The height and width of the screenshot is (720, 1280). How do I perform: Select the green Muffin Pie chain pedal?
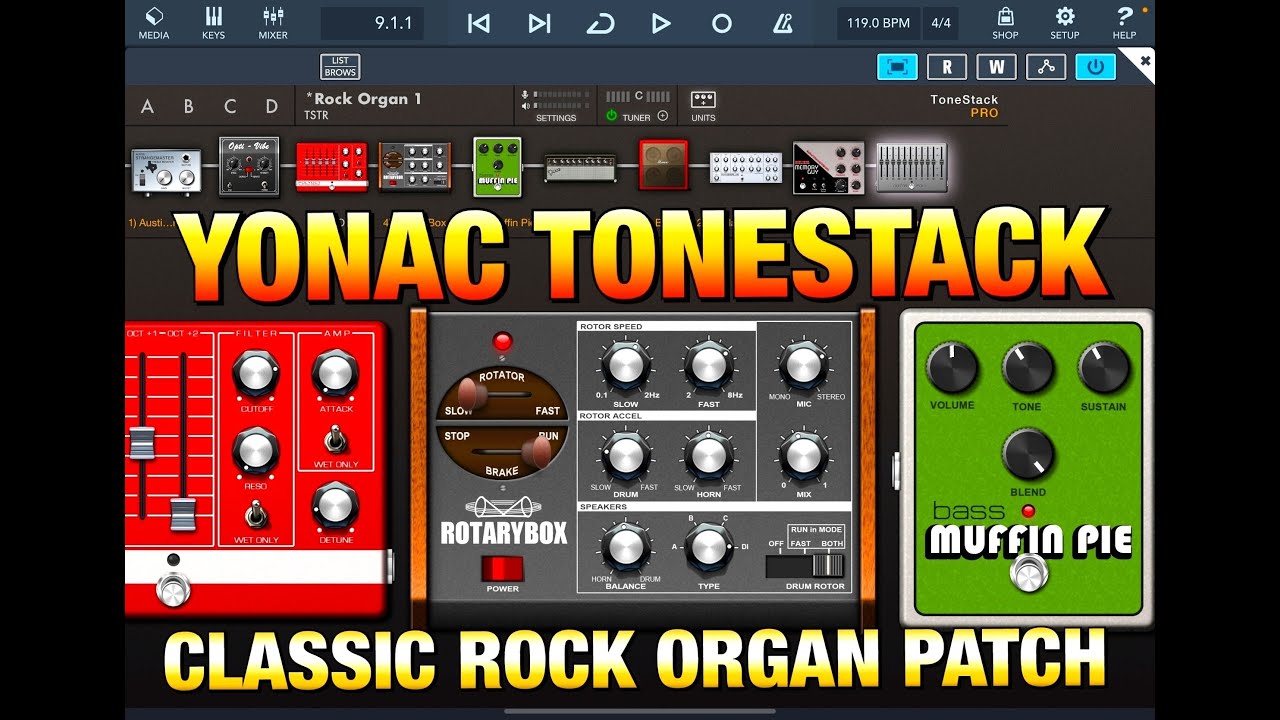click(497, 166)
